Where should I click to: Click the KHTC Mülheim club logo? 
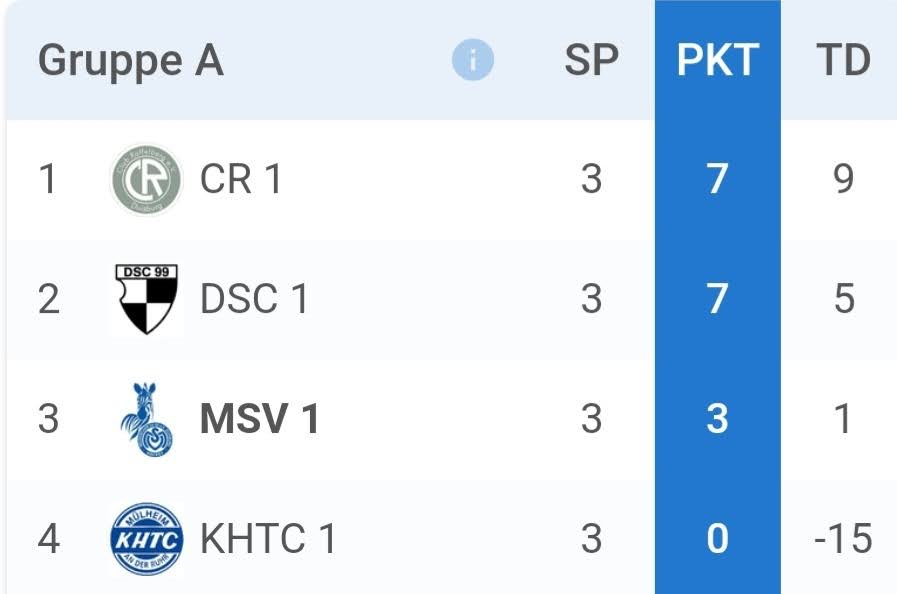click(146, 539)
